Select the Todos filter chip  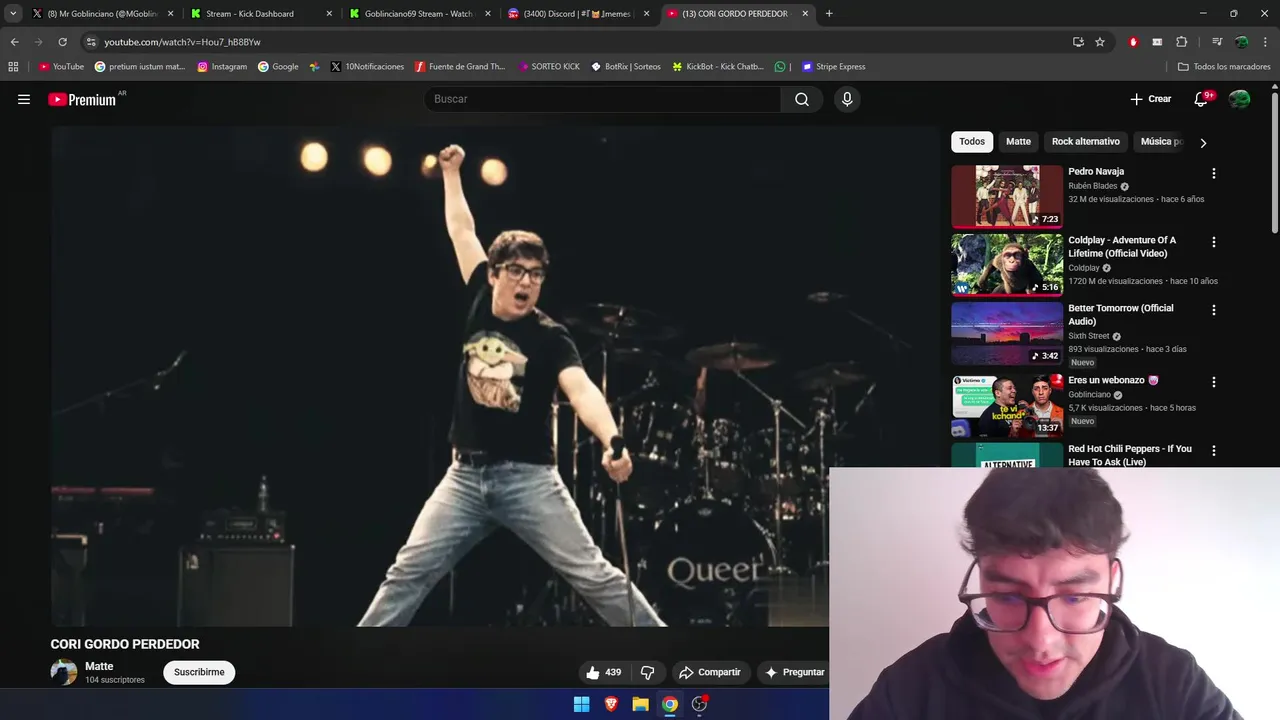[x=972, y=142]
